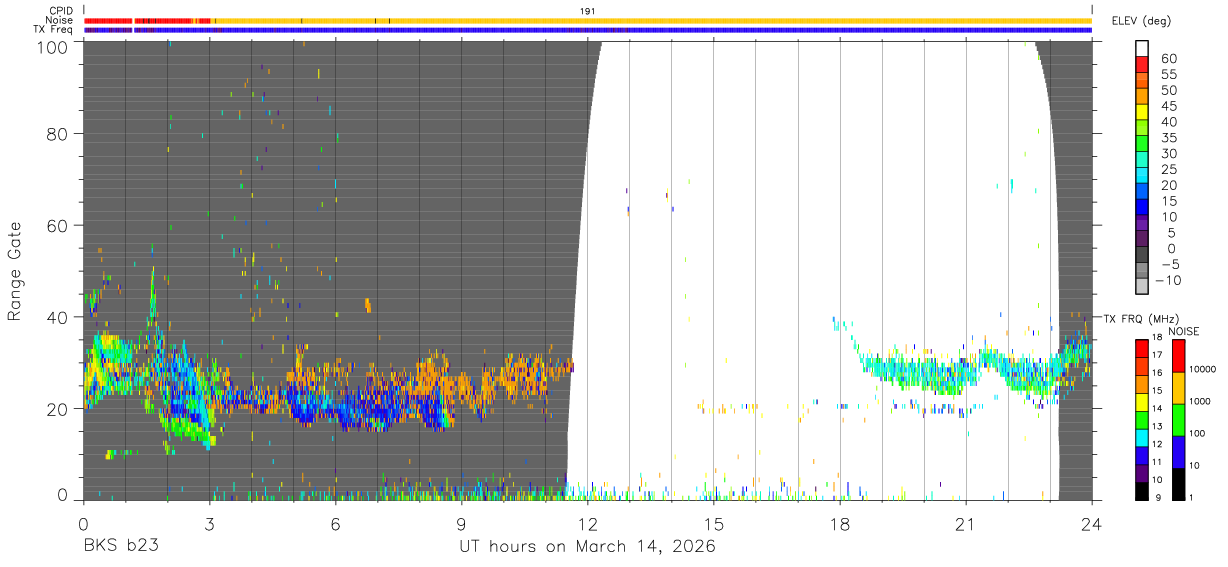Click the 'NOISE' legend title

point(1183,331)
